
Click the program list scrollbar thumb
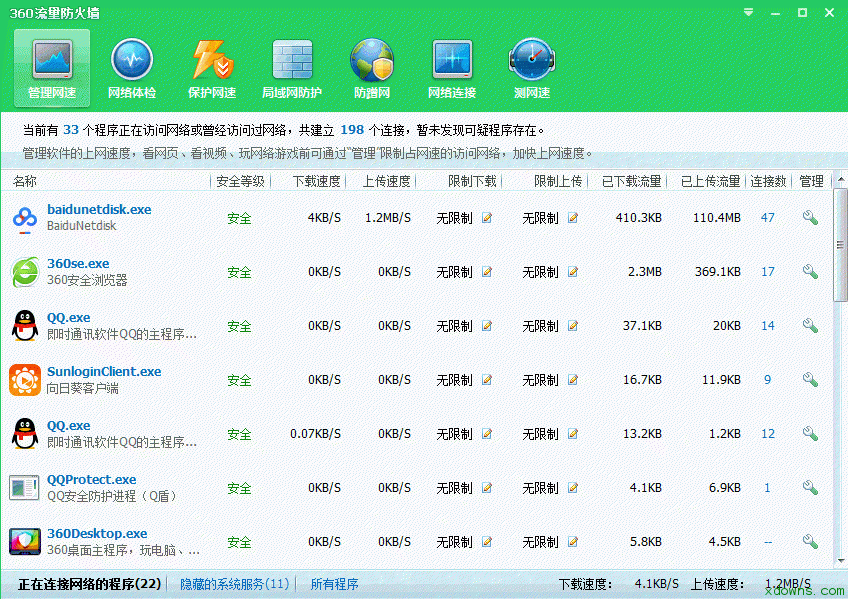click(x=840, y=244)
